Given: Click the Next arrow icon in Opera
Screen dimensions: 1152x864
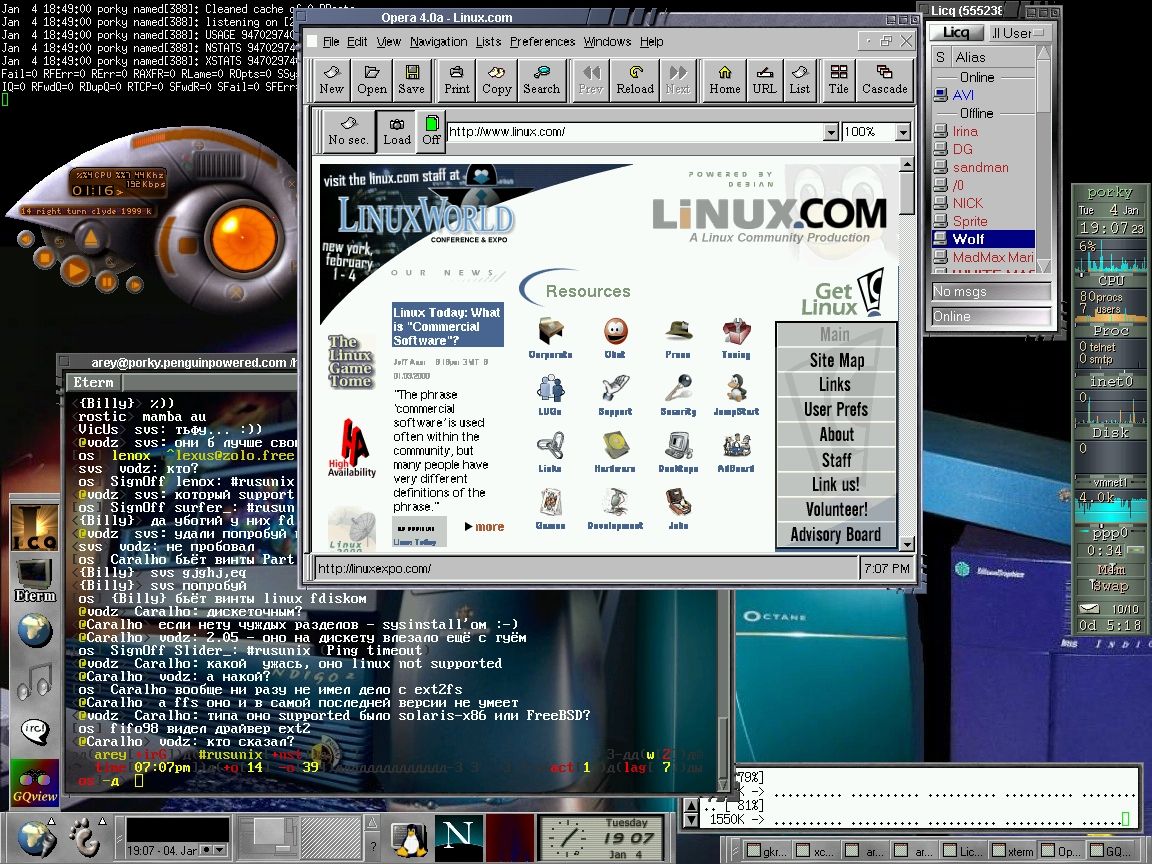Looking at the screenshot, I should pos(677,79).
